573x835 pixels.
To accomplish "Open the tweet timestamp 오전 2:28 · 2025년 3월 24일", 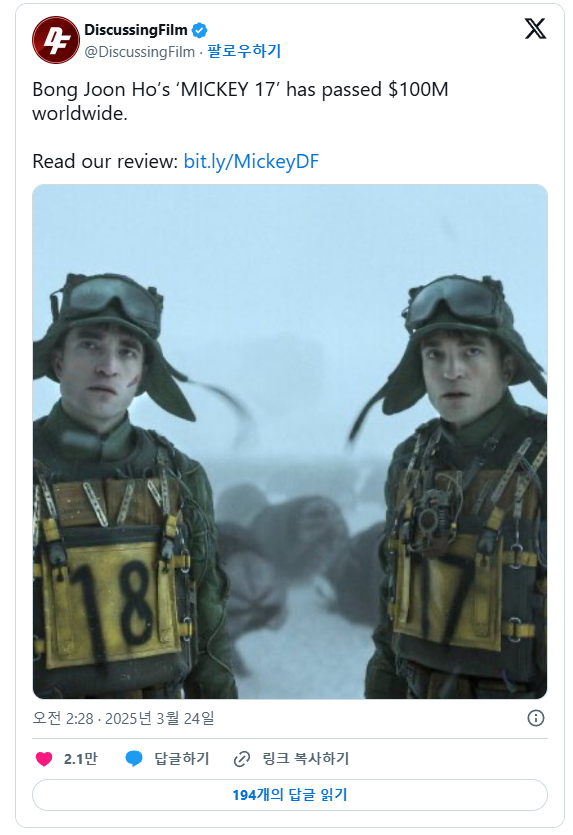I will (123, 718).
